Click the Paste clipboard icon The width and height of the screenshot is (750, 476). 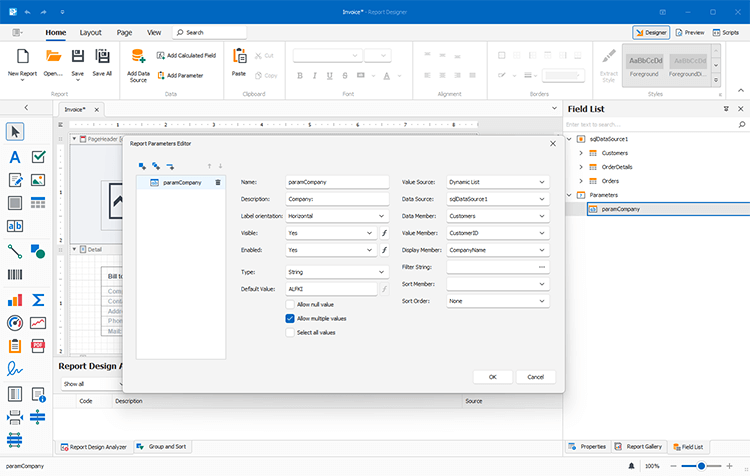(x=239, y=57)
